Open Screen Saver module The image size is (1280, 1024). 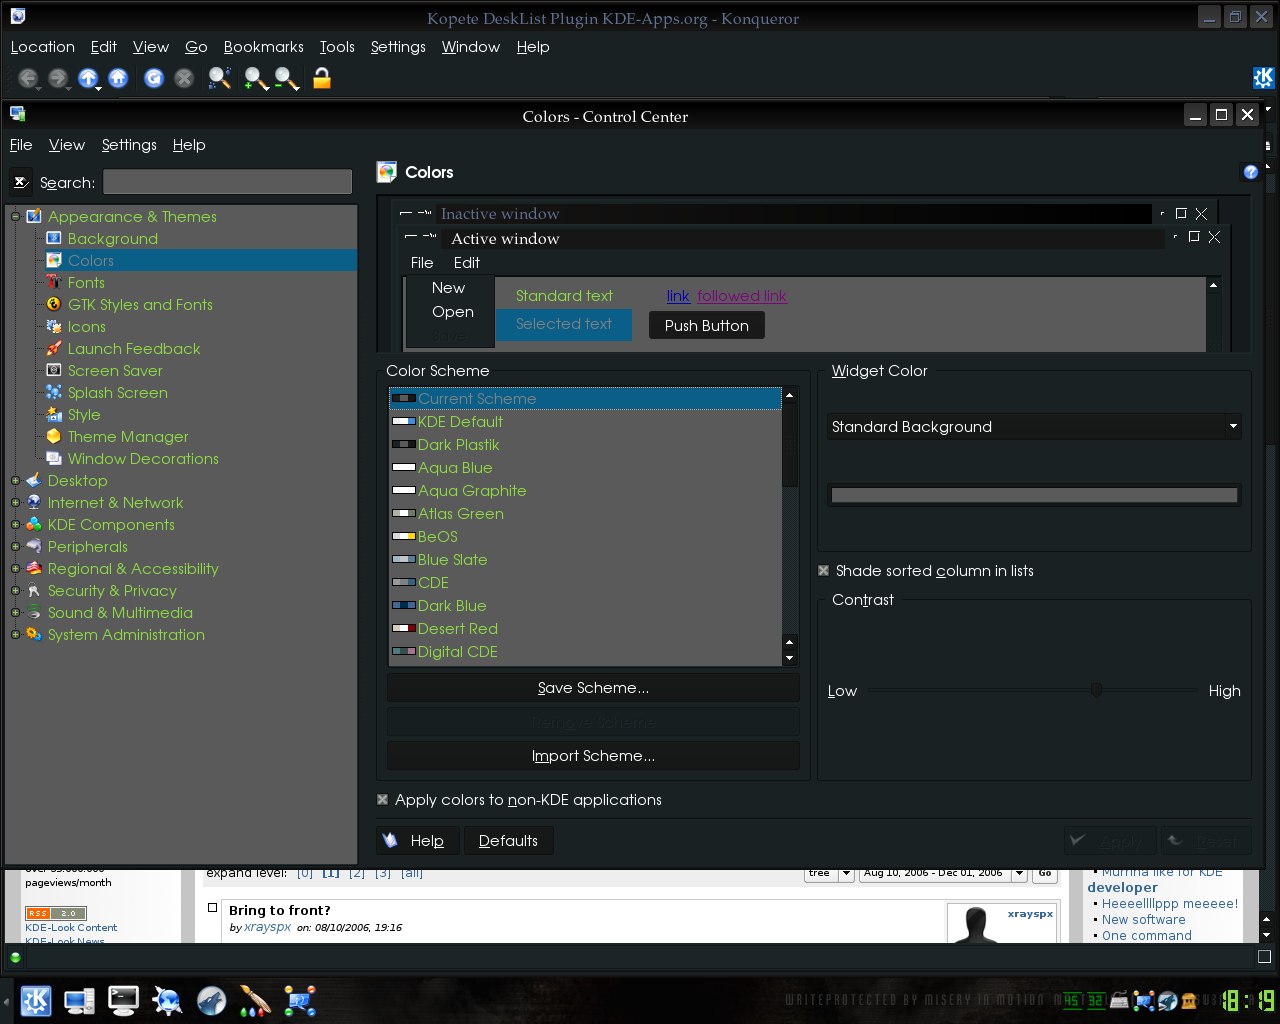click(115, 370)
